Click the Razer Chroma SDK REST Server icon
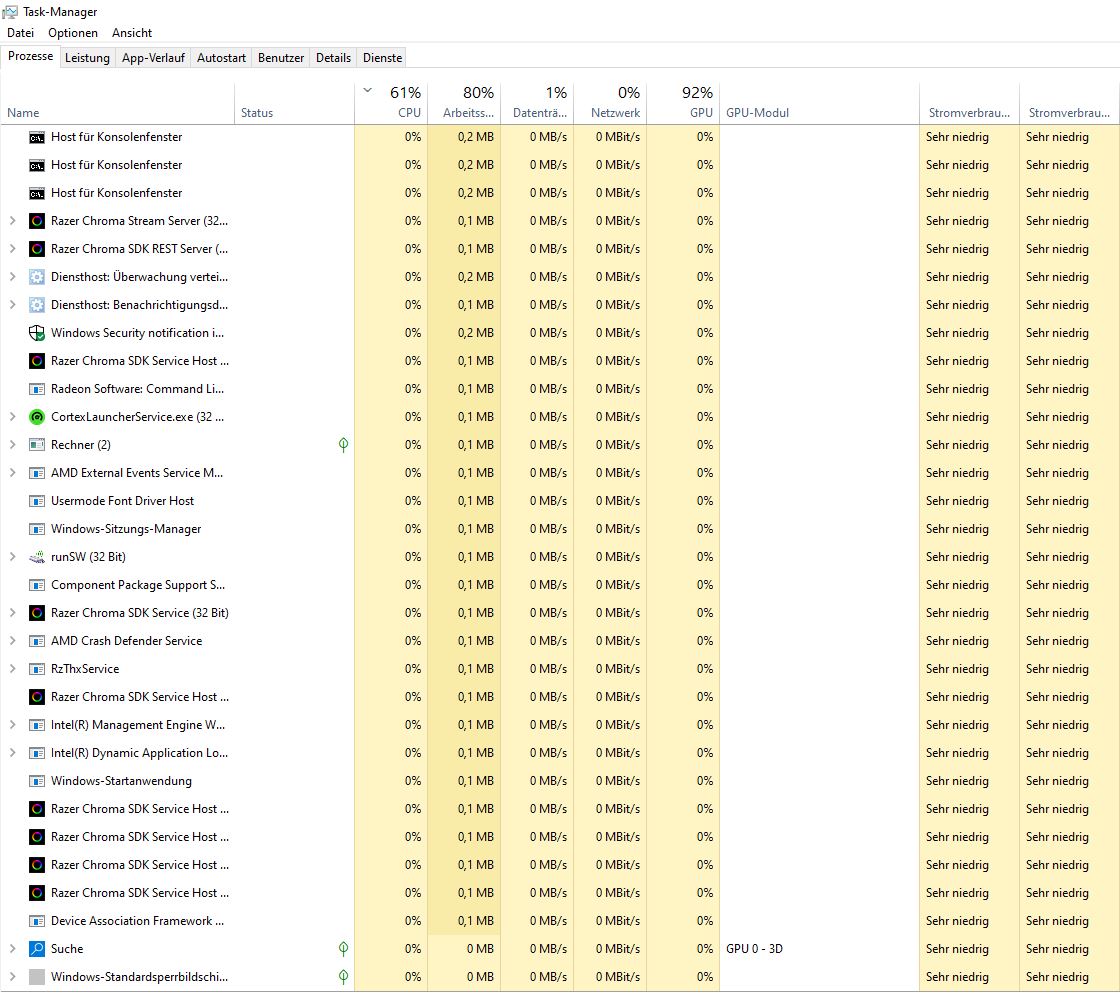 [37, 249]
